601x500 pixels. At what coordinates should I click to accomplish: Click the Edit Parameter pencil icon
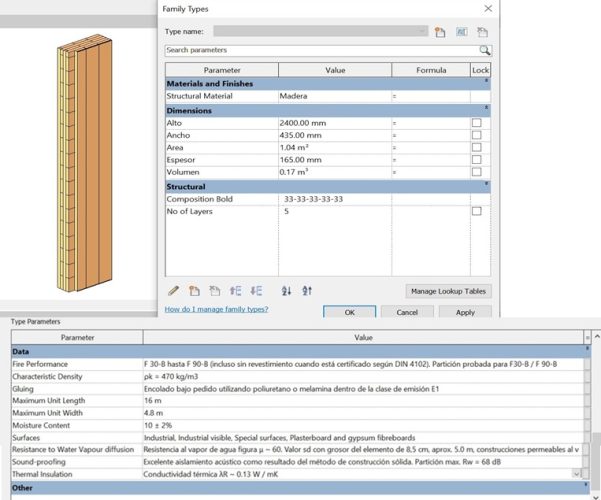click(x=174, y=290)
